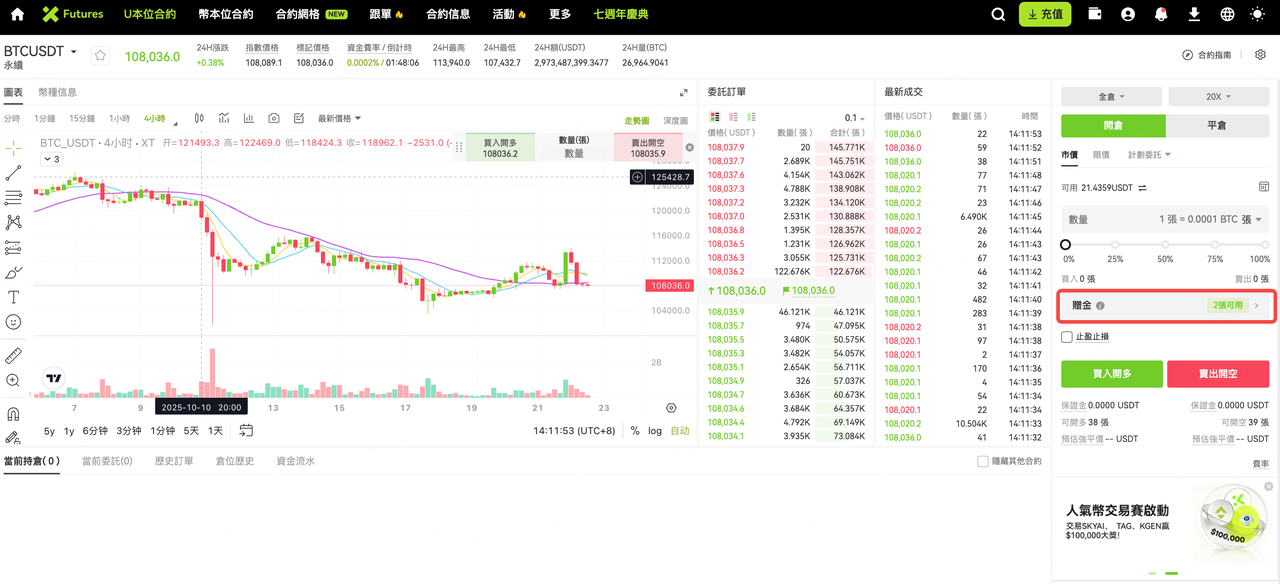Select the 限價 limit order tab
1280x584 pixels.
click(1101, 155)
